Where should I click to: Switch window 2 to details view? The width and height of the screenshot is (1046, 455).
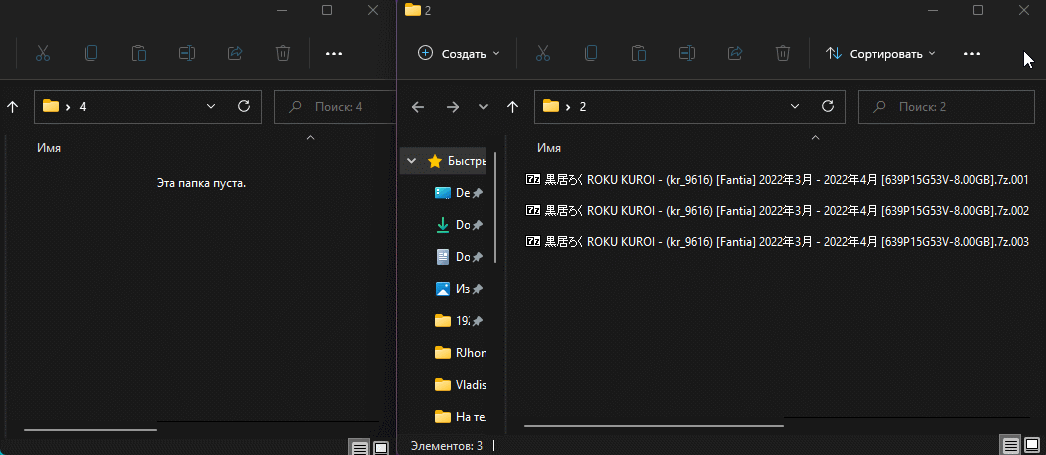1010,446
